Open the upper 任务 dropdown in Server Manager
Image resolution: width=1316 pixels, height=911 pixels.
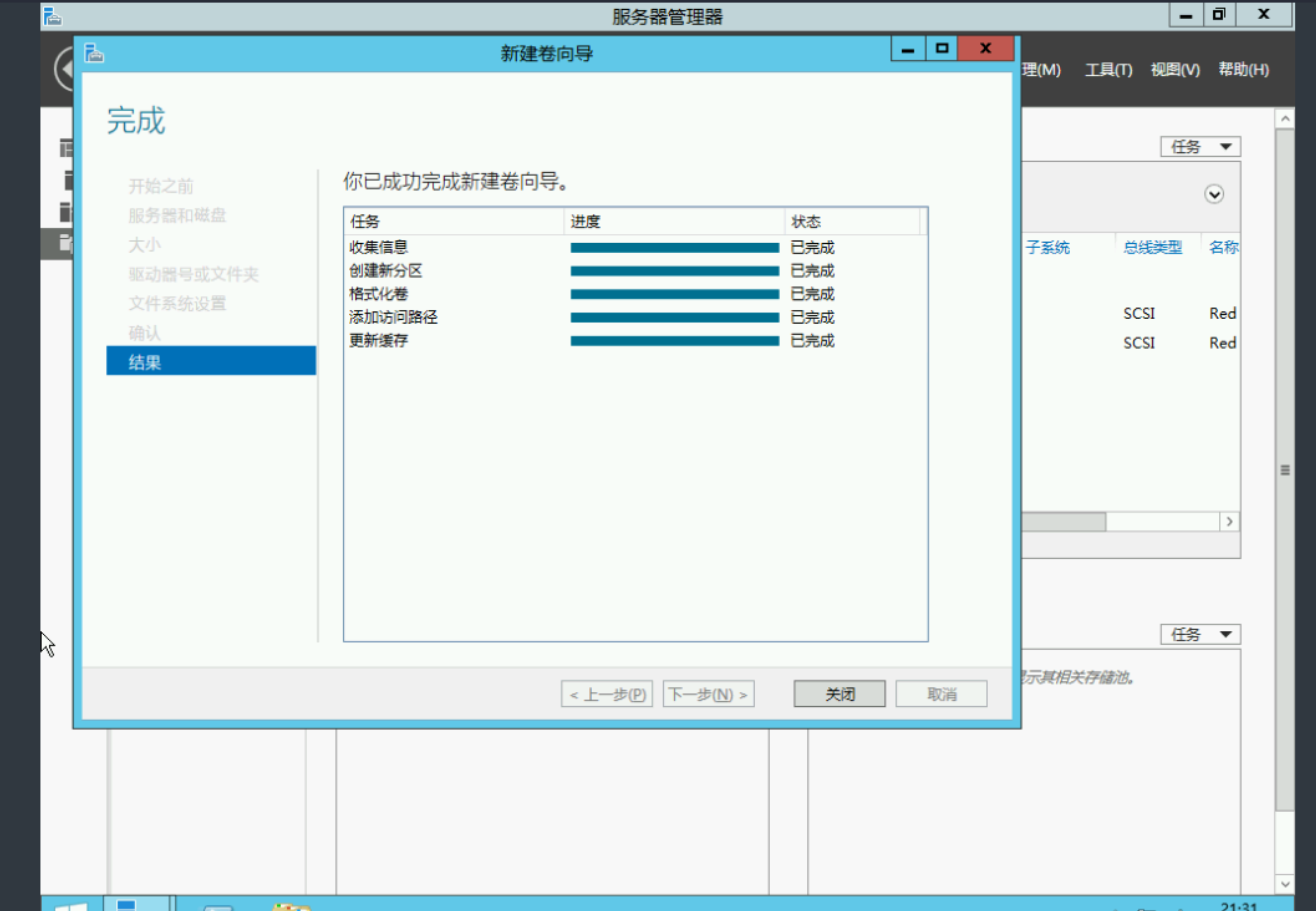1200,147
